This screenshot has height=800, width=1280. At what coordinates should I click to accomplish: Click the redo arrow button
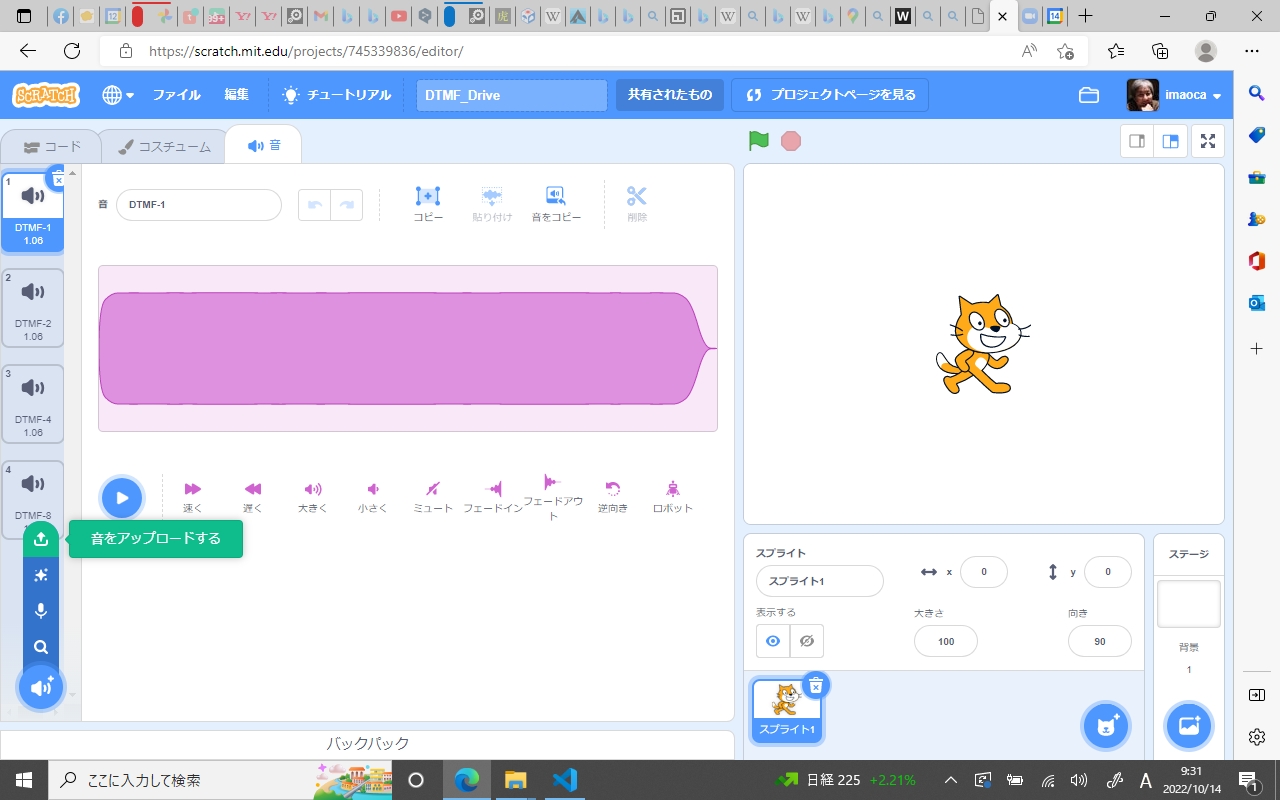click(x=347, y=204)
